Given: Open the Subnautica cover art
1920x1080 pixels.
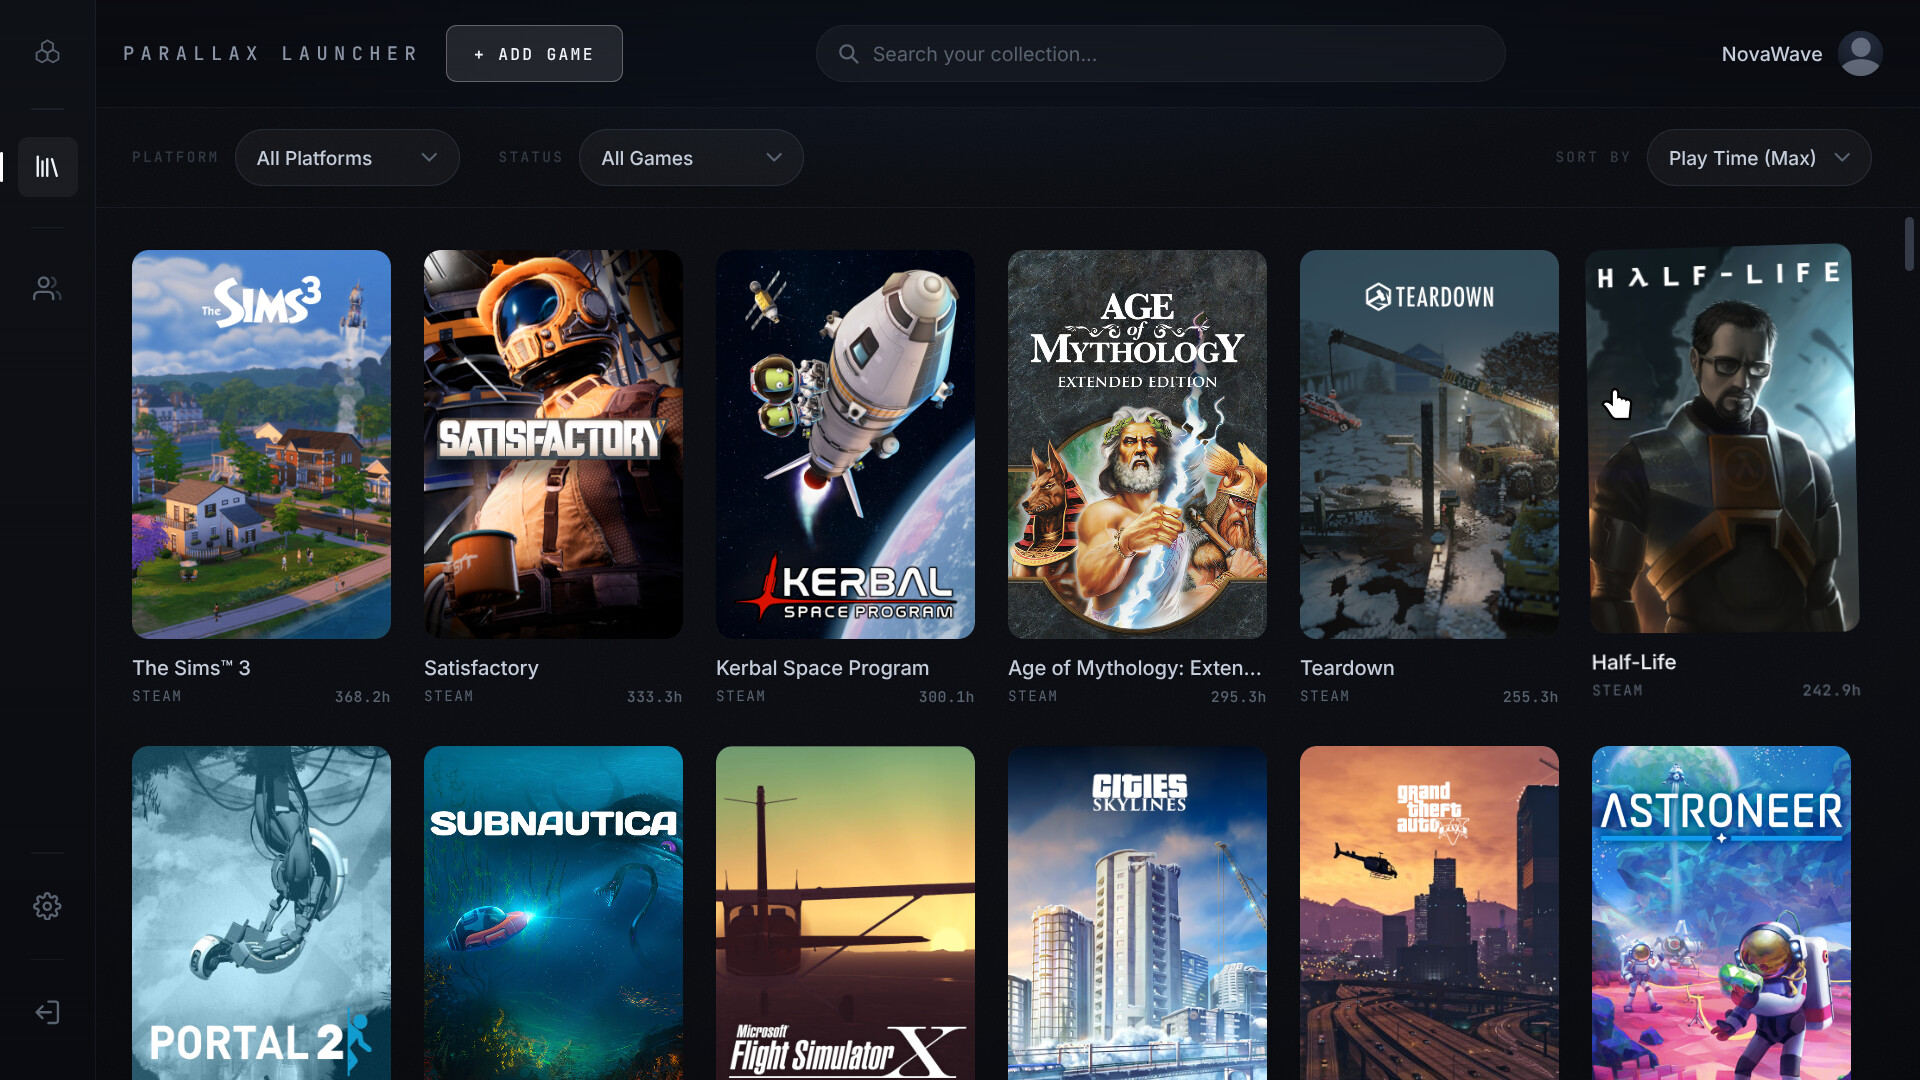Looking at the screenshot, I should (x=553, y=912).
